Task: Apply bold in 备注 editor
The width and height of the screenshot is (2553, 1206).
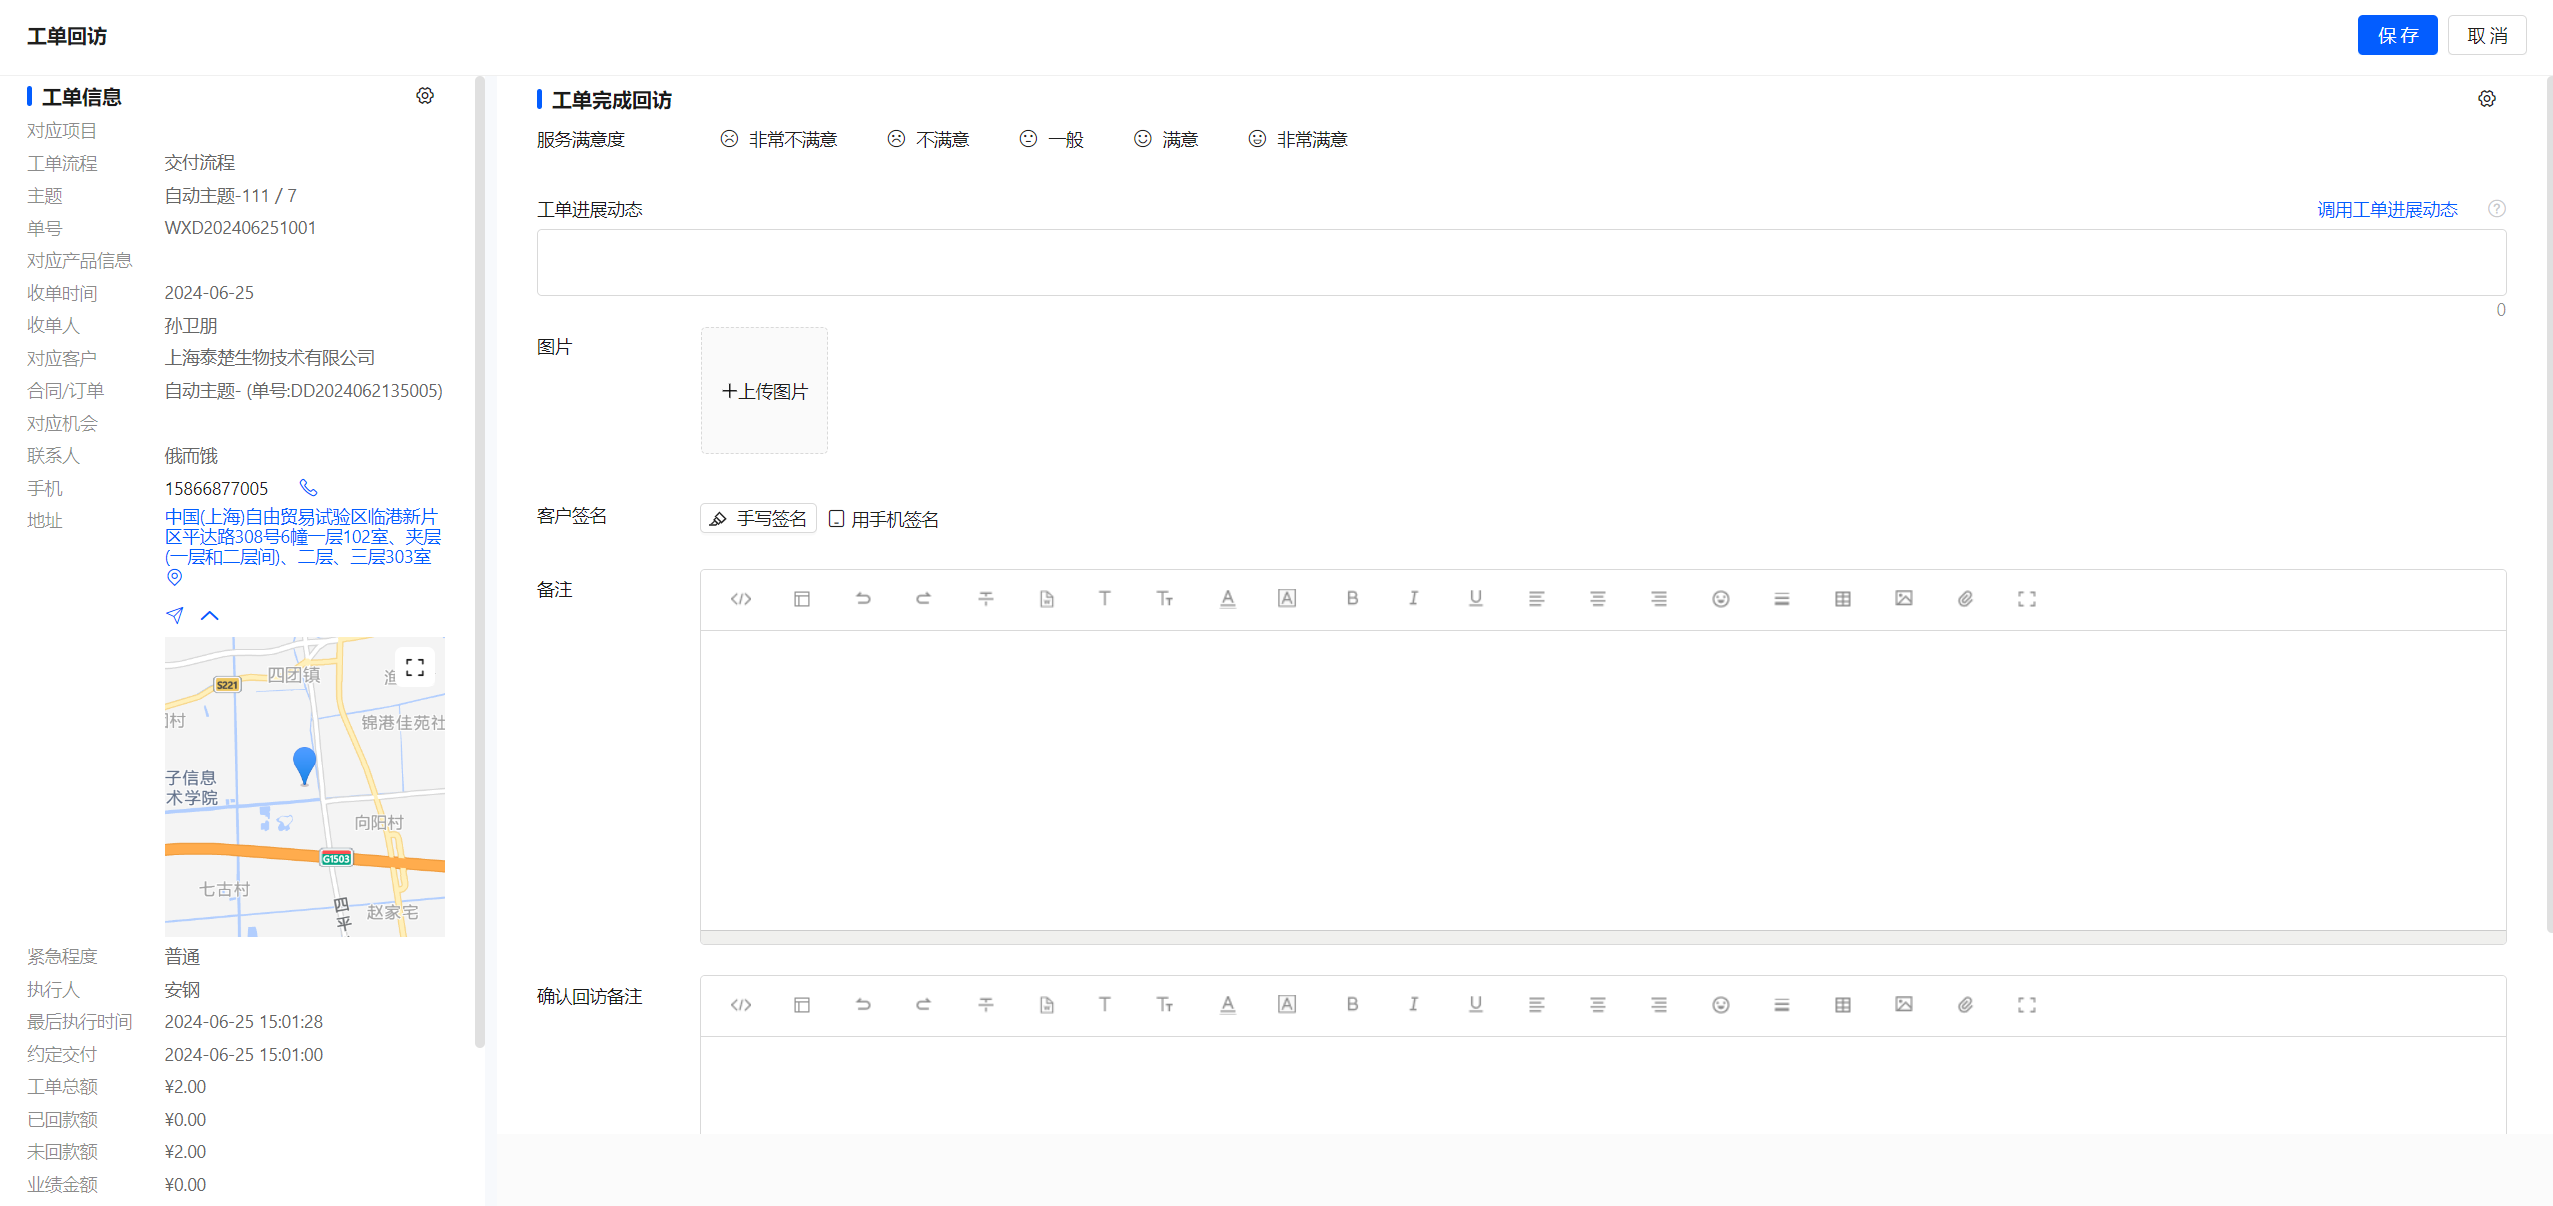Action: [x=1352, y=599]
